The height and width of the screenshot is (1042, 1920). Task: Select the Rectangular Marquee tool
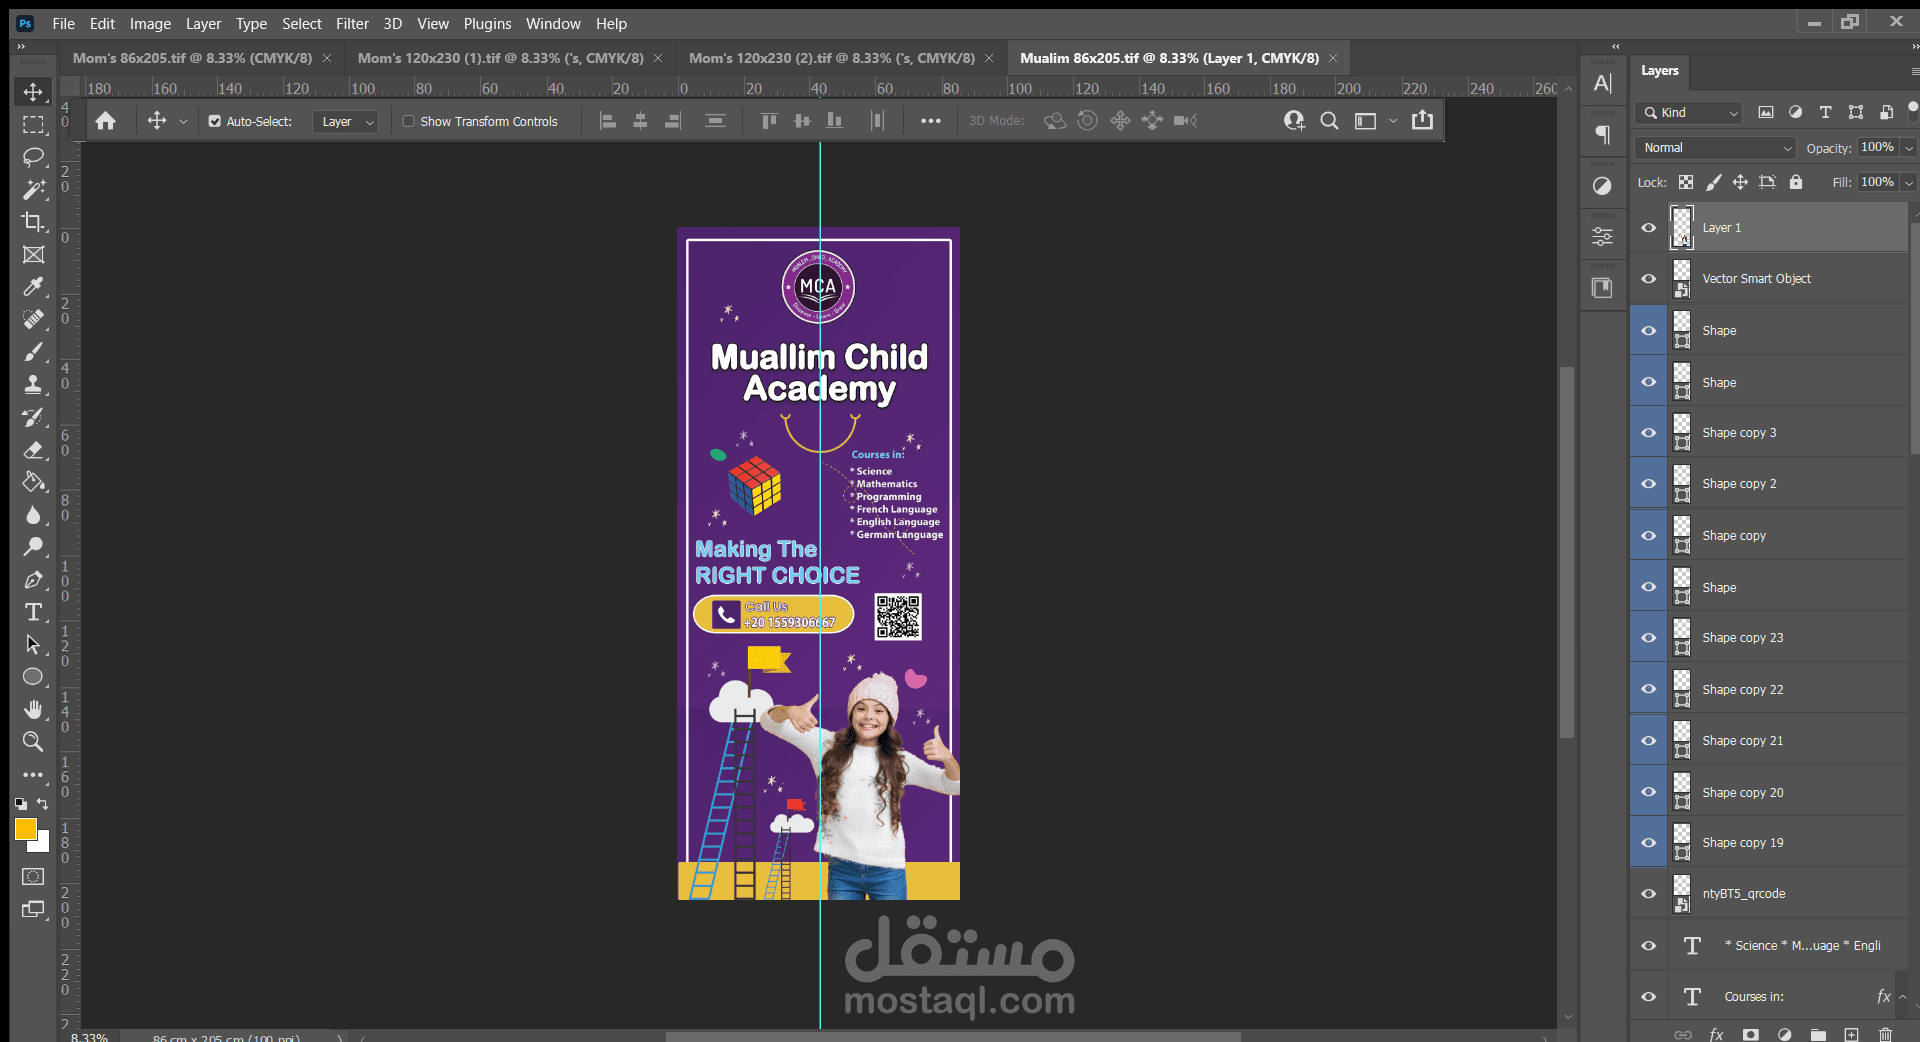(x=33, y=125)
